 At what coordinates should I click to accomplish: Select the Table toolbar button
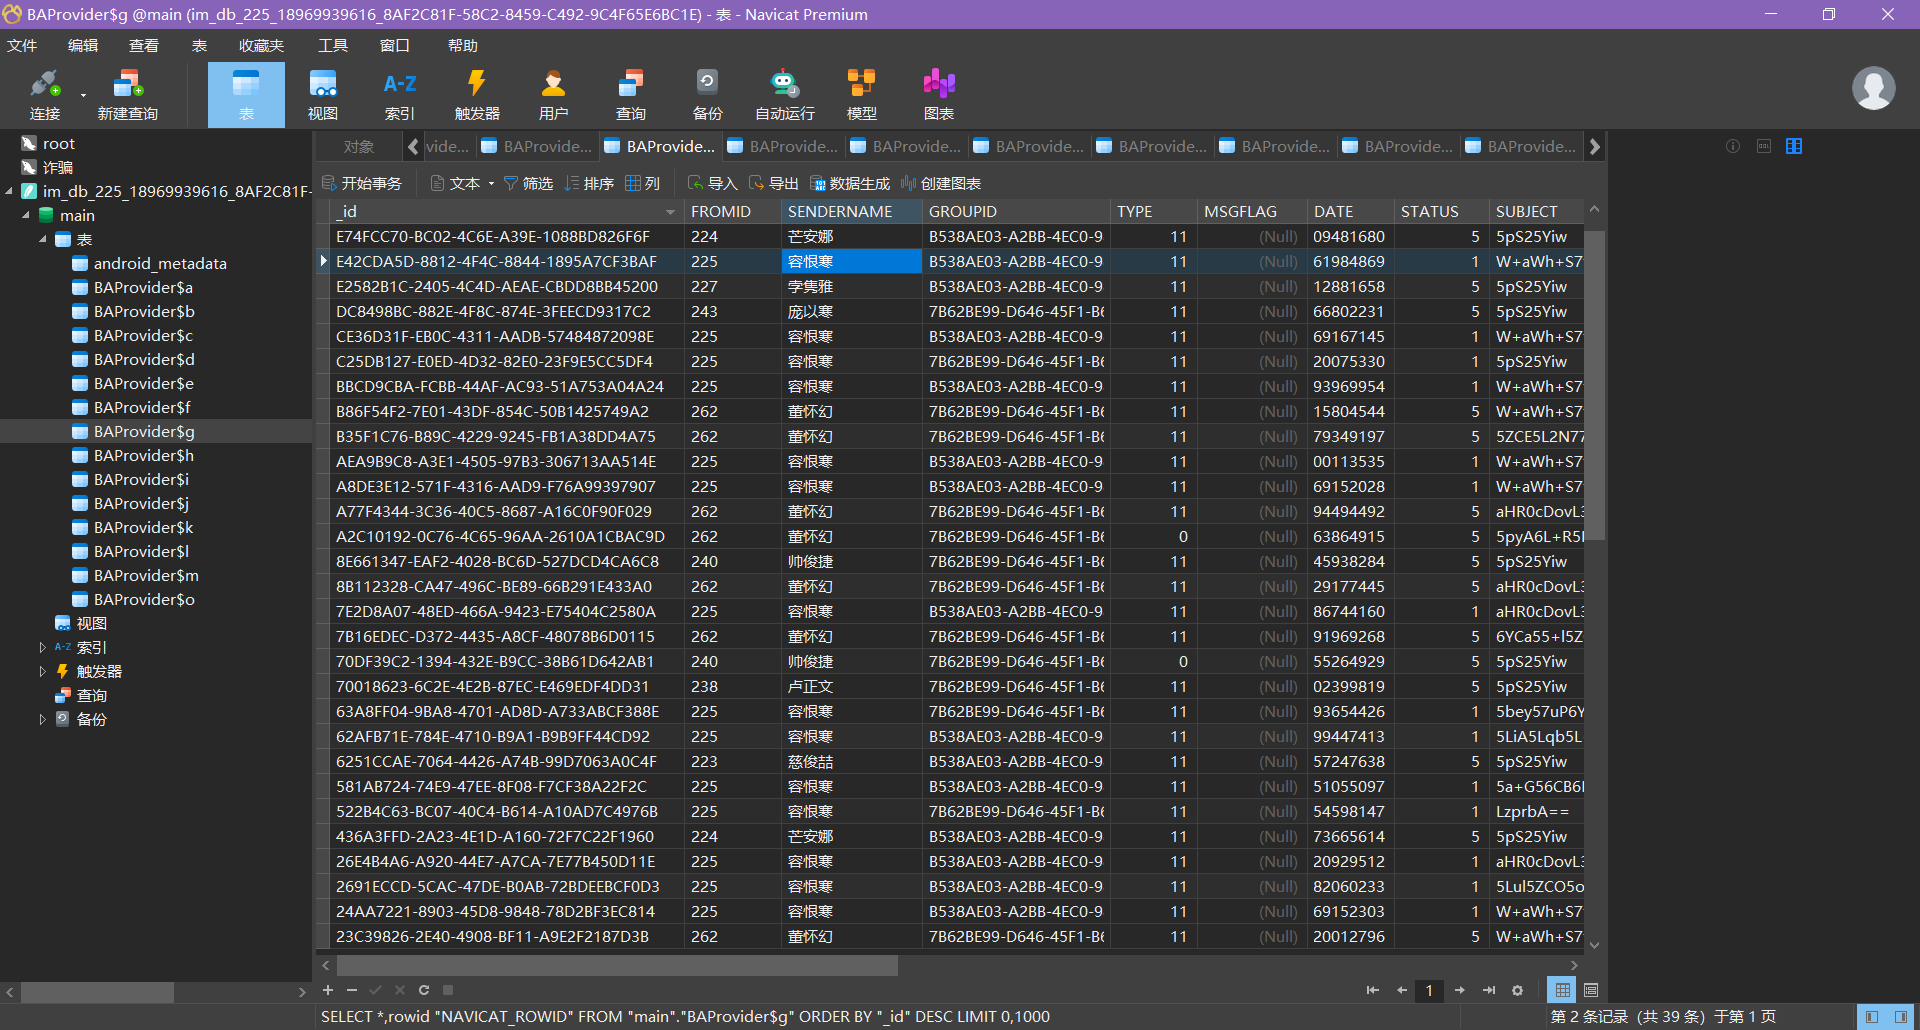246,95
